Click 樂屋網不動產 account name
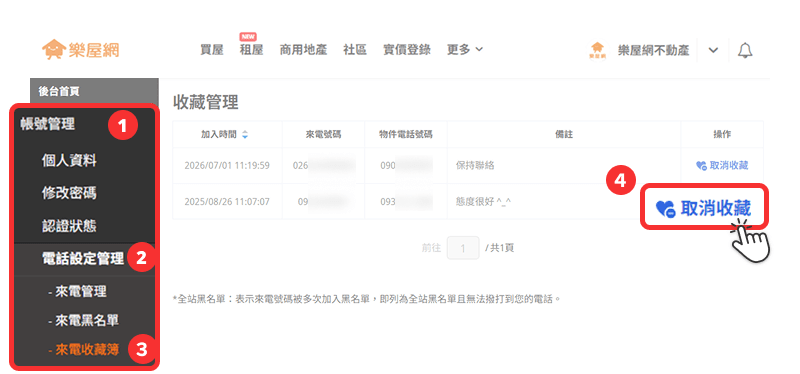800x374 pixels. (653, 50)
